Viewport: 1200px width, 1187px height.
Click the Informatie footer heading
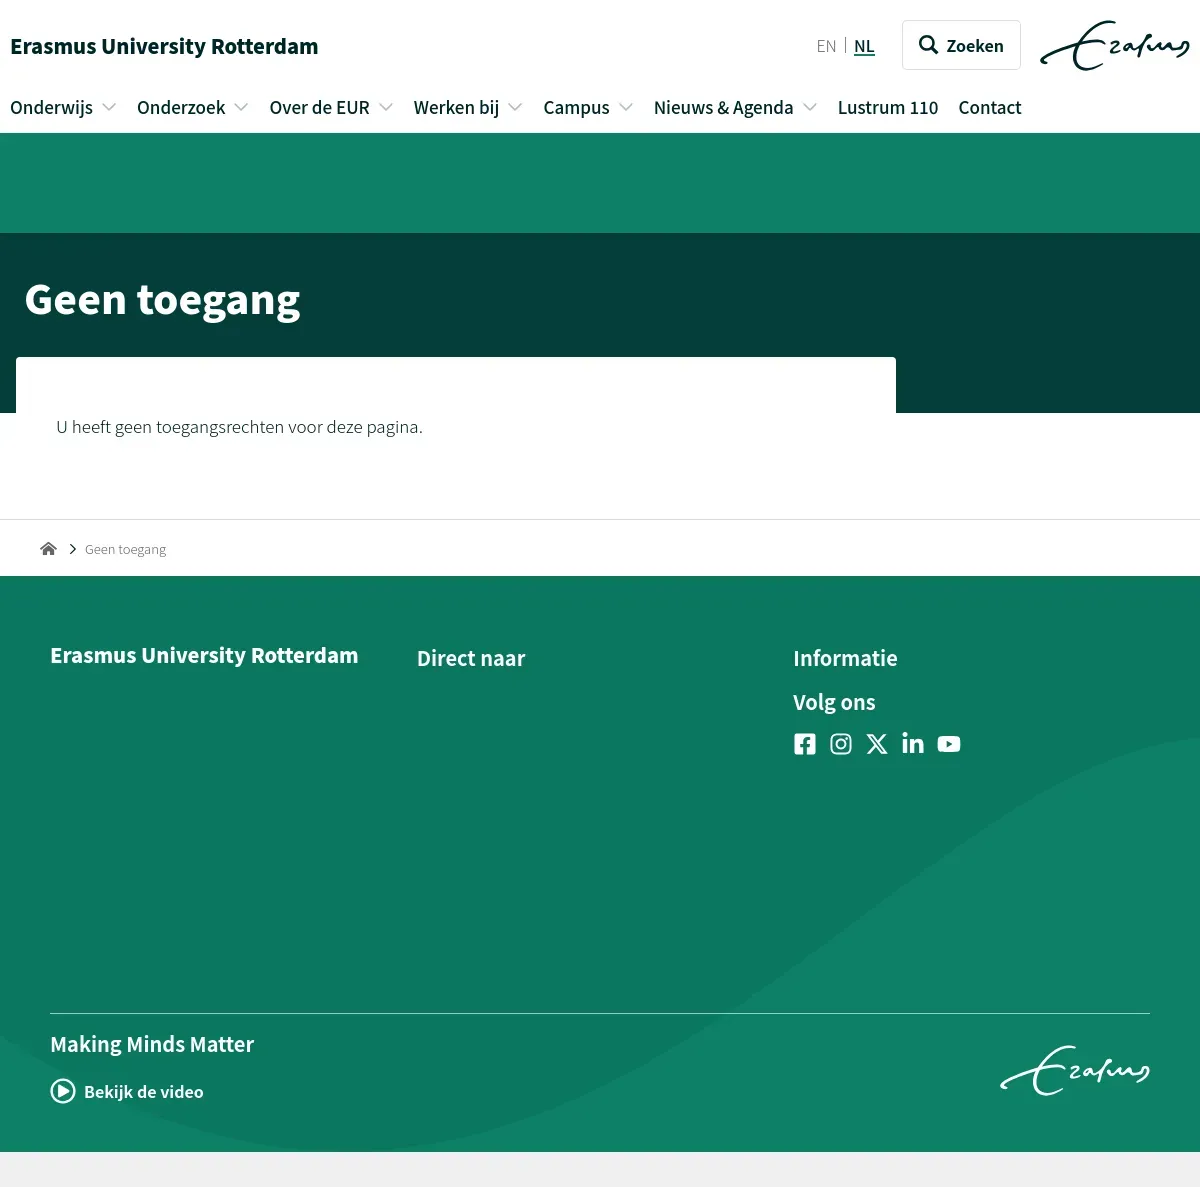[845, 658]
